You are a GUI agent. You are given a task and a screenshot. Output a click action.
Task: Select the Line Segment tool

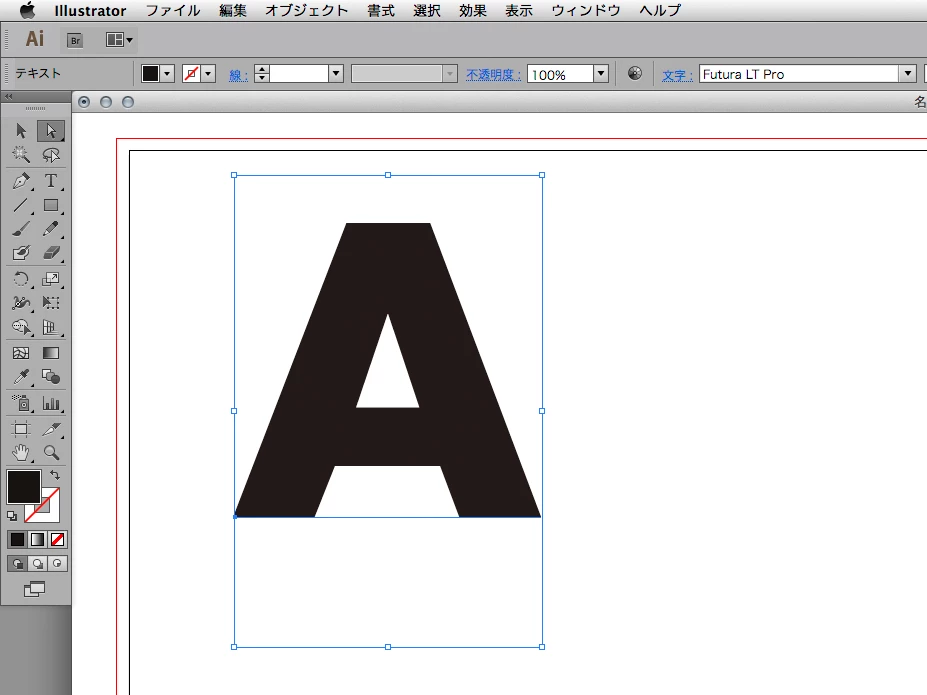click(x=21, y=205)
